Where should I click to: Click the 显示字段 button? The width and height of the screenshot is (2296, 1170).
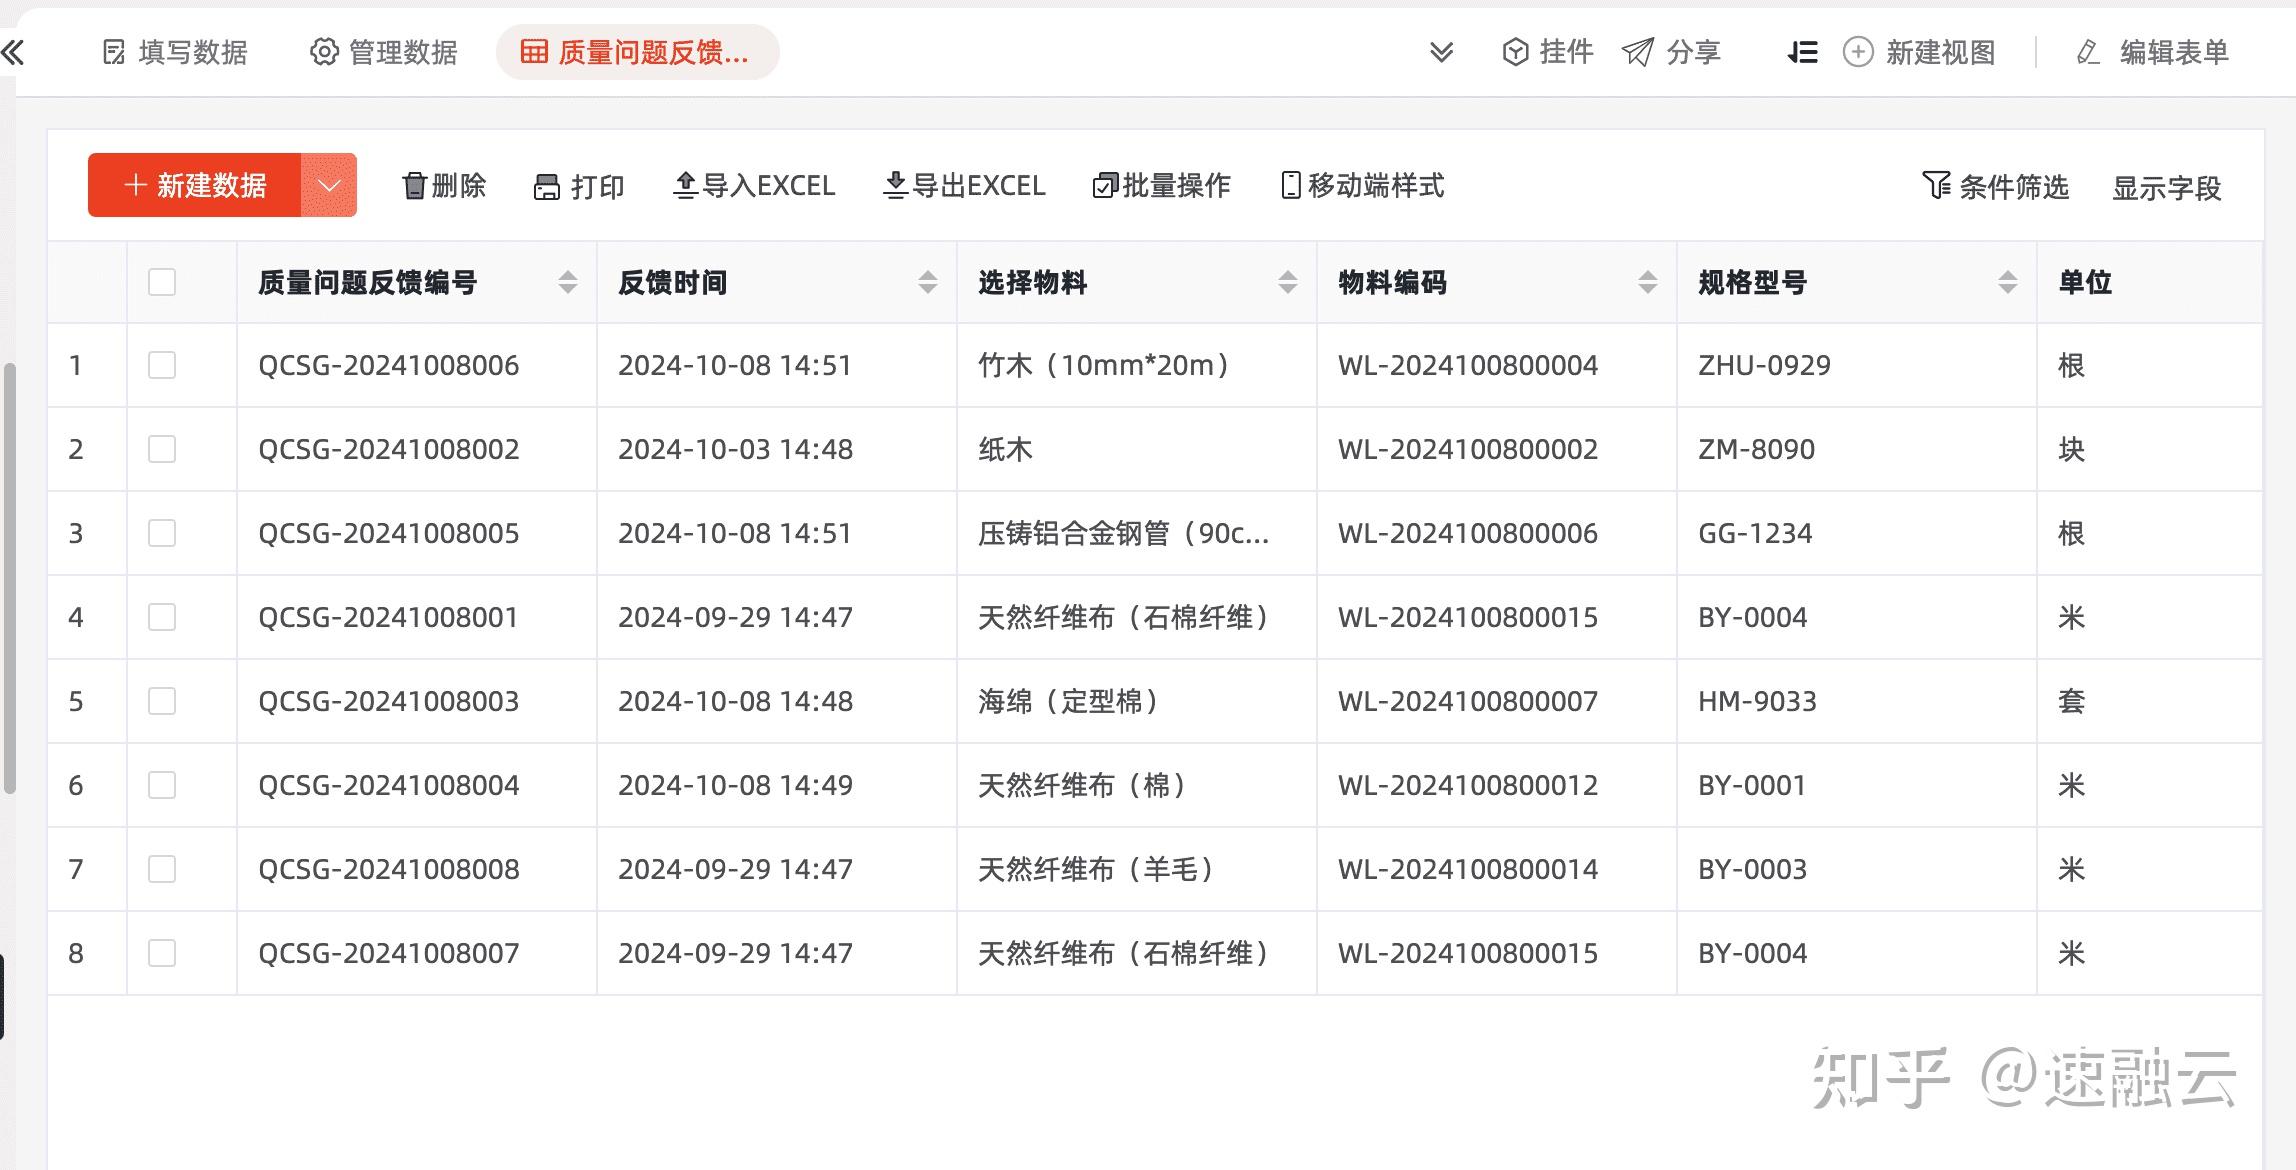pos(2166,188)
